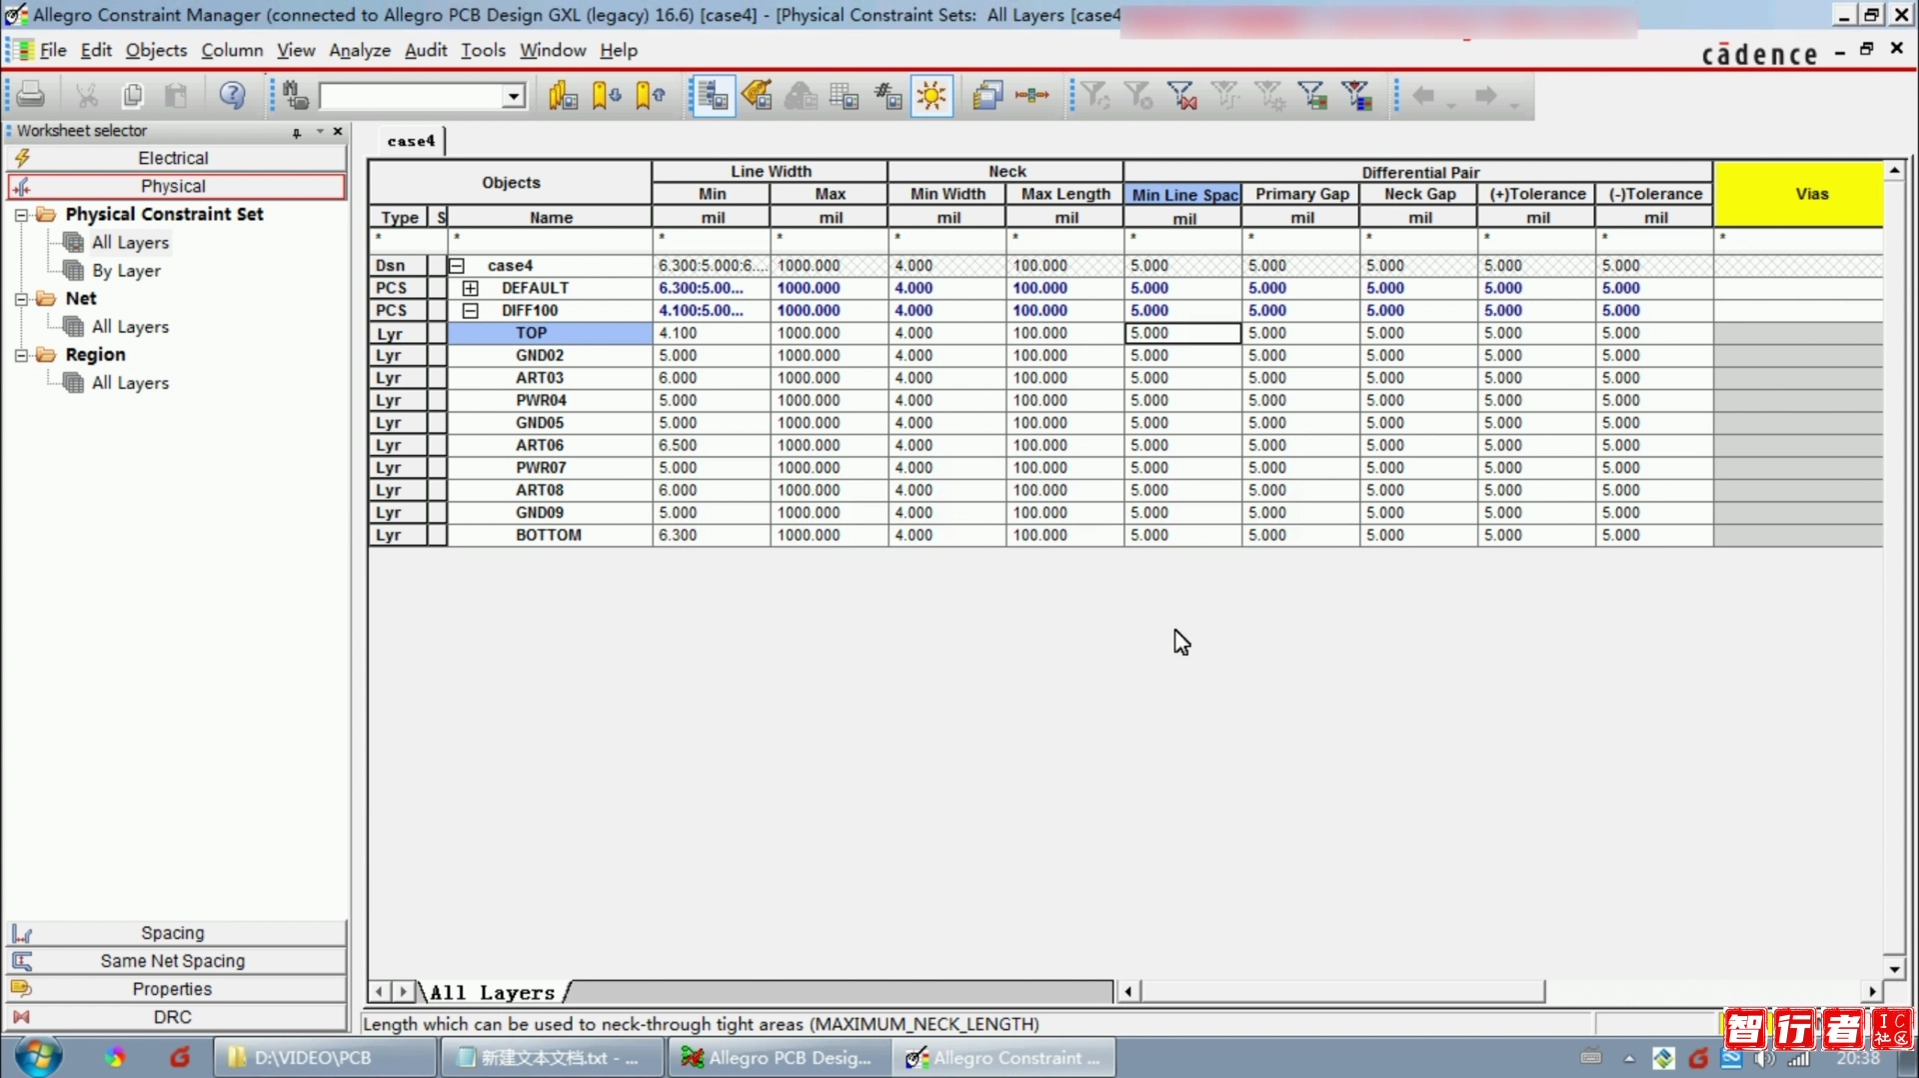Image resolution: width=1919 pixels, height=1078 pixels.
Task: Toggle the highlighted worksheet tree view icon
Action: click(713, 95)
